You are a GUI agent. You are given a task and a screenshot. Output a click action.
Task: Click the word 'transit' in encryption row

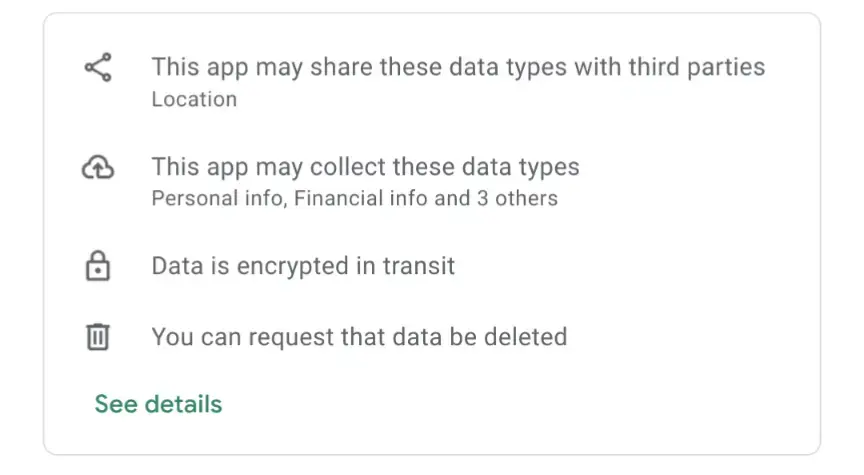pos(419,266)
